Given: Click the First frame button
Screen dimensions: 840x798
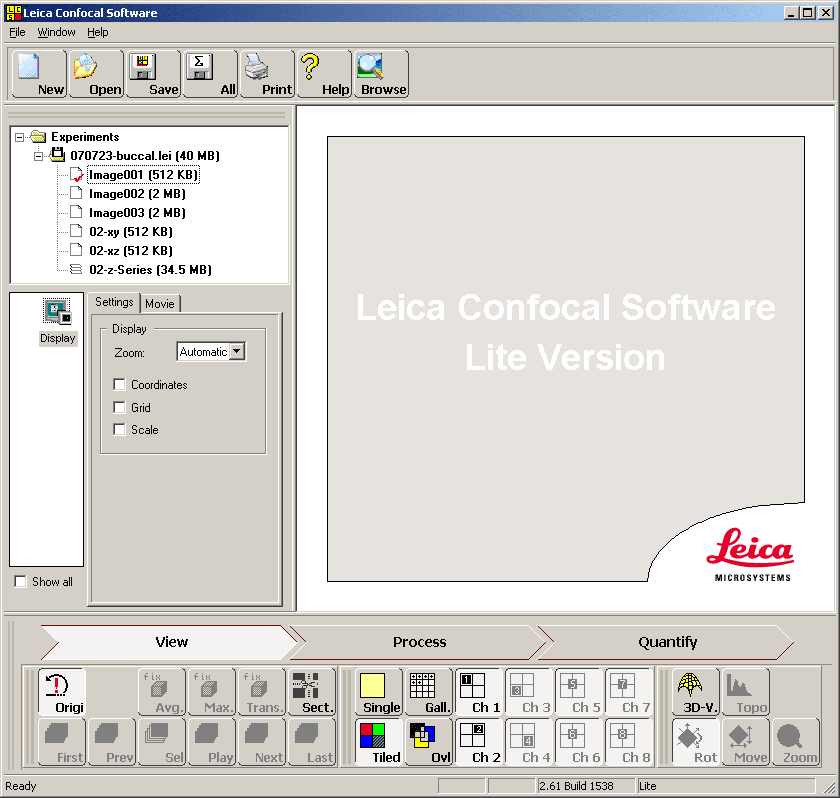Looking at the screenshot, I should point(62,742).
